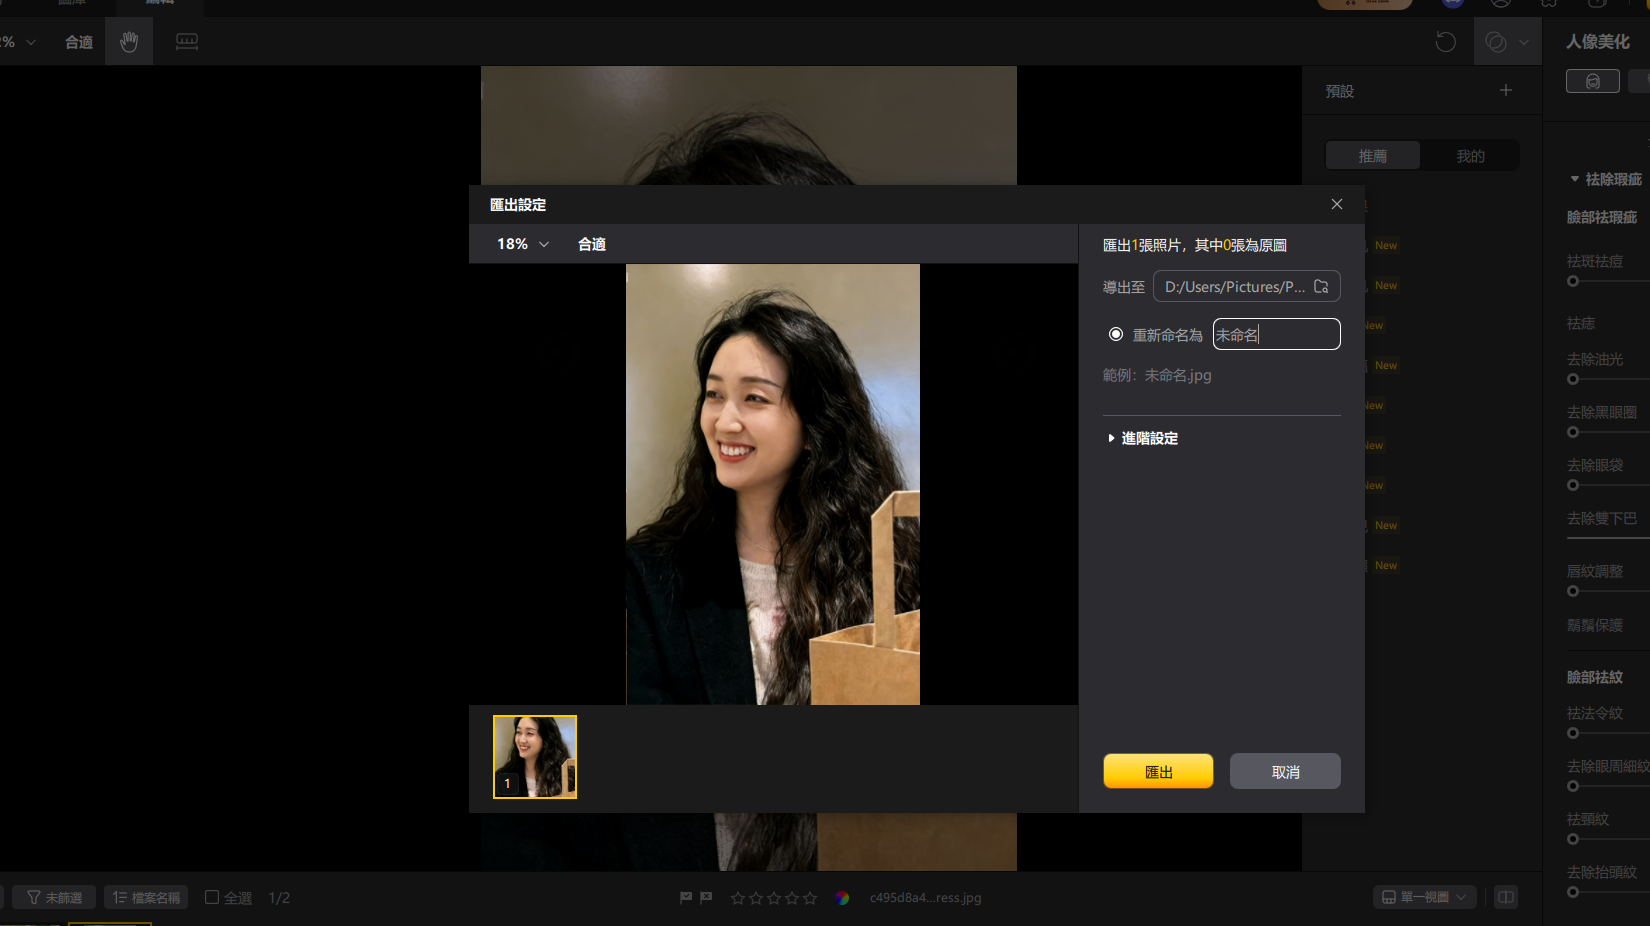Click the yellow 匯出 button

tap(1158, 772)
